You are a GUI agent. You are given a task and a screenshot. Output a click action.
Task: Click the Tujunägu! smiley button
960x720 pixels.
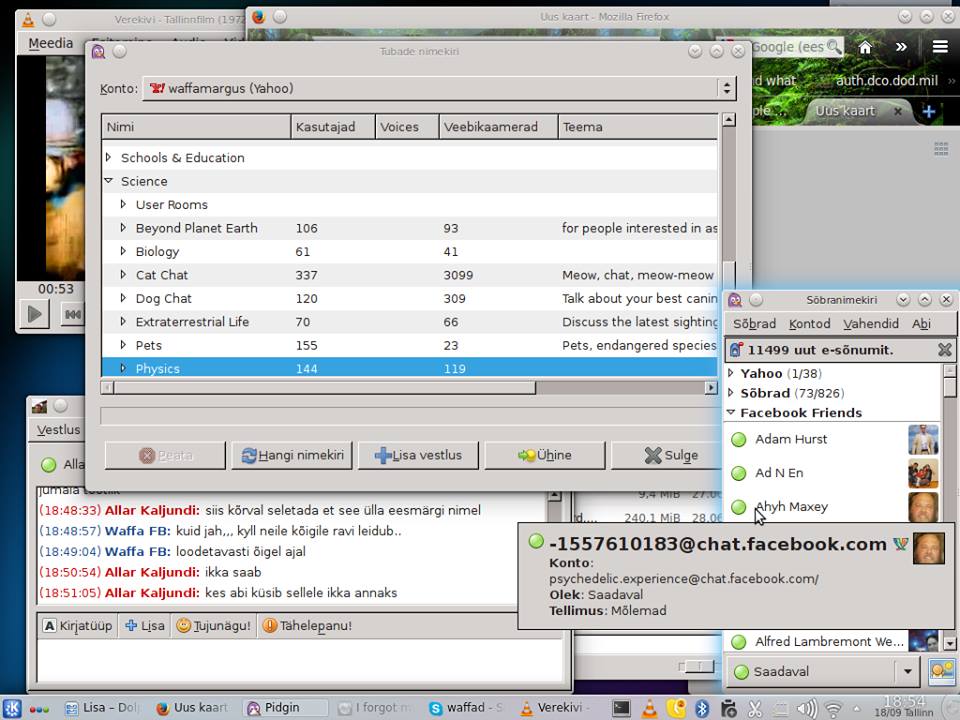tap(214, 626)
